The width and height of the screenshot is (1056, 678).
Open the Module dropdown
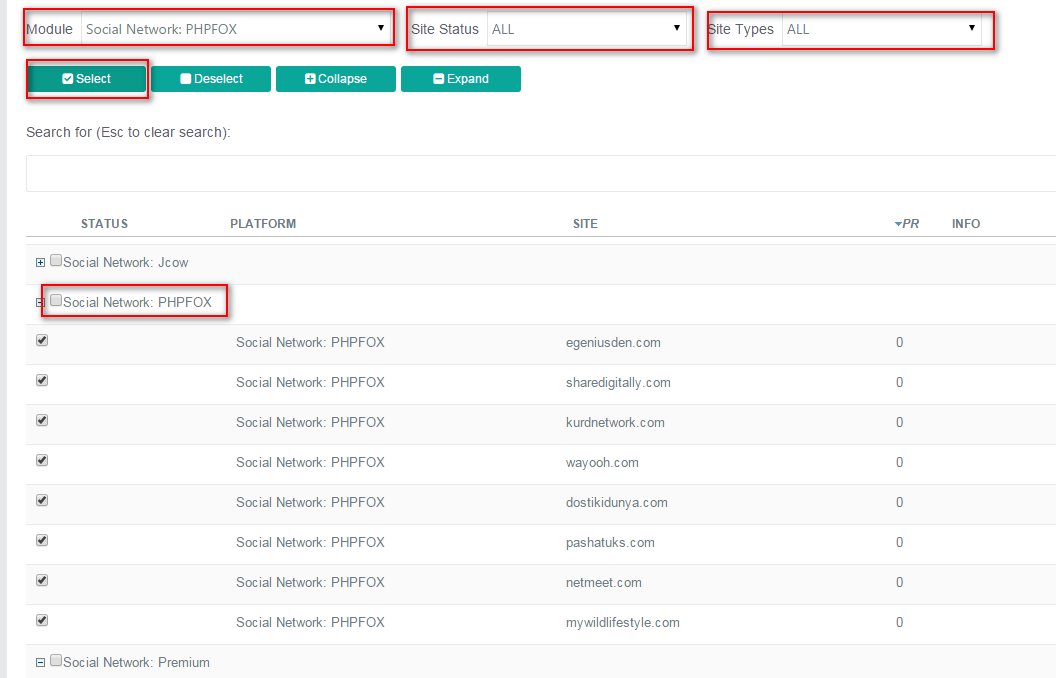235,29
